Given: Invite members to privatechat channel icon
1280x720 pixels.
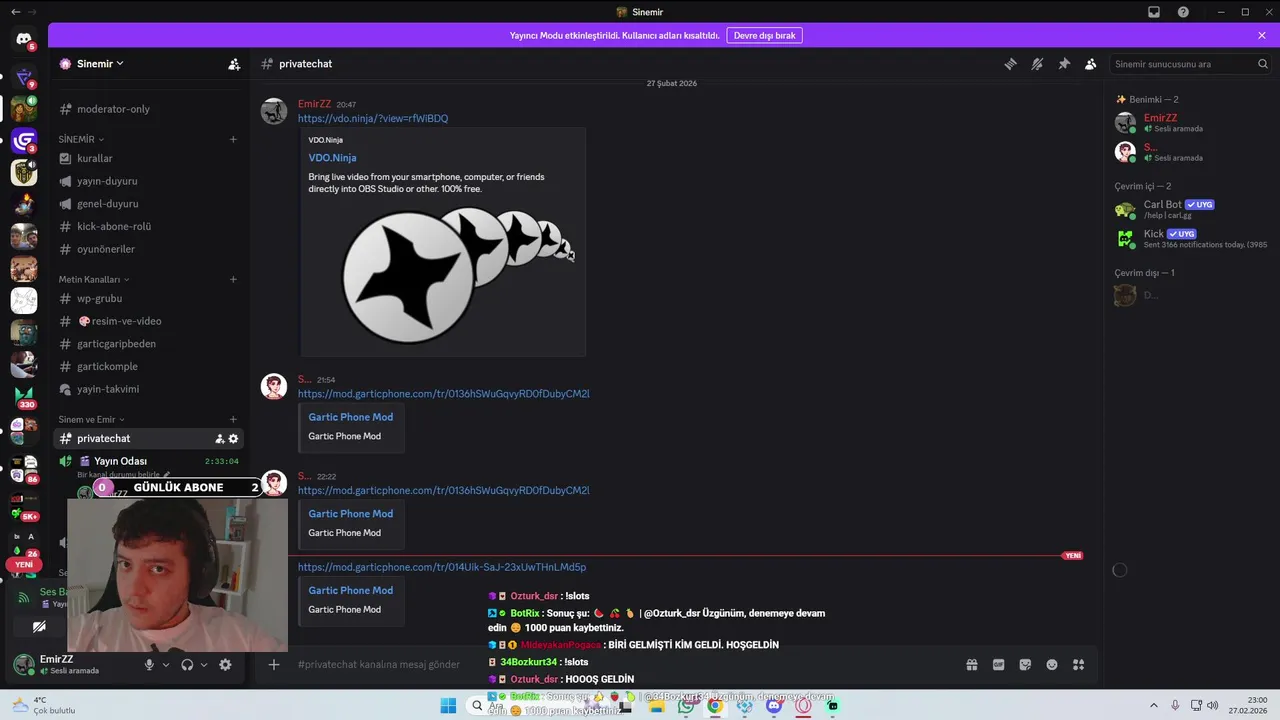Looking at the screenshot, I should [219, 439].
